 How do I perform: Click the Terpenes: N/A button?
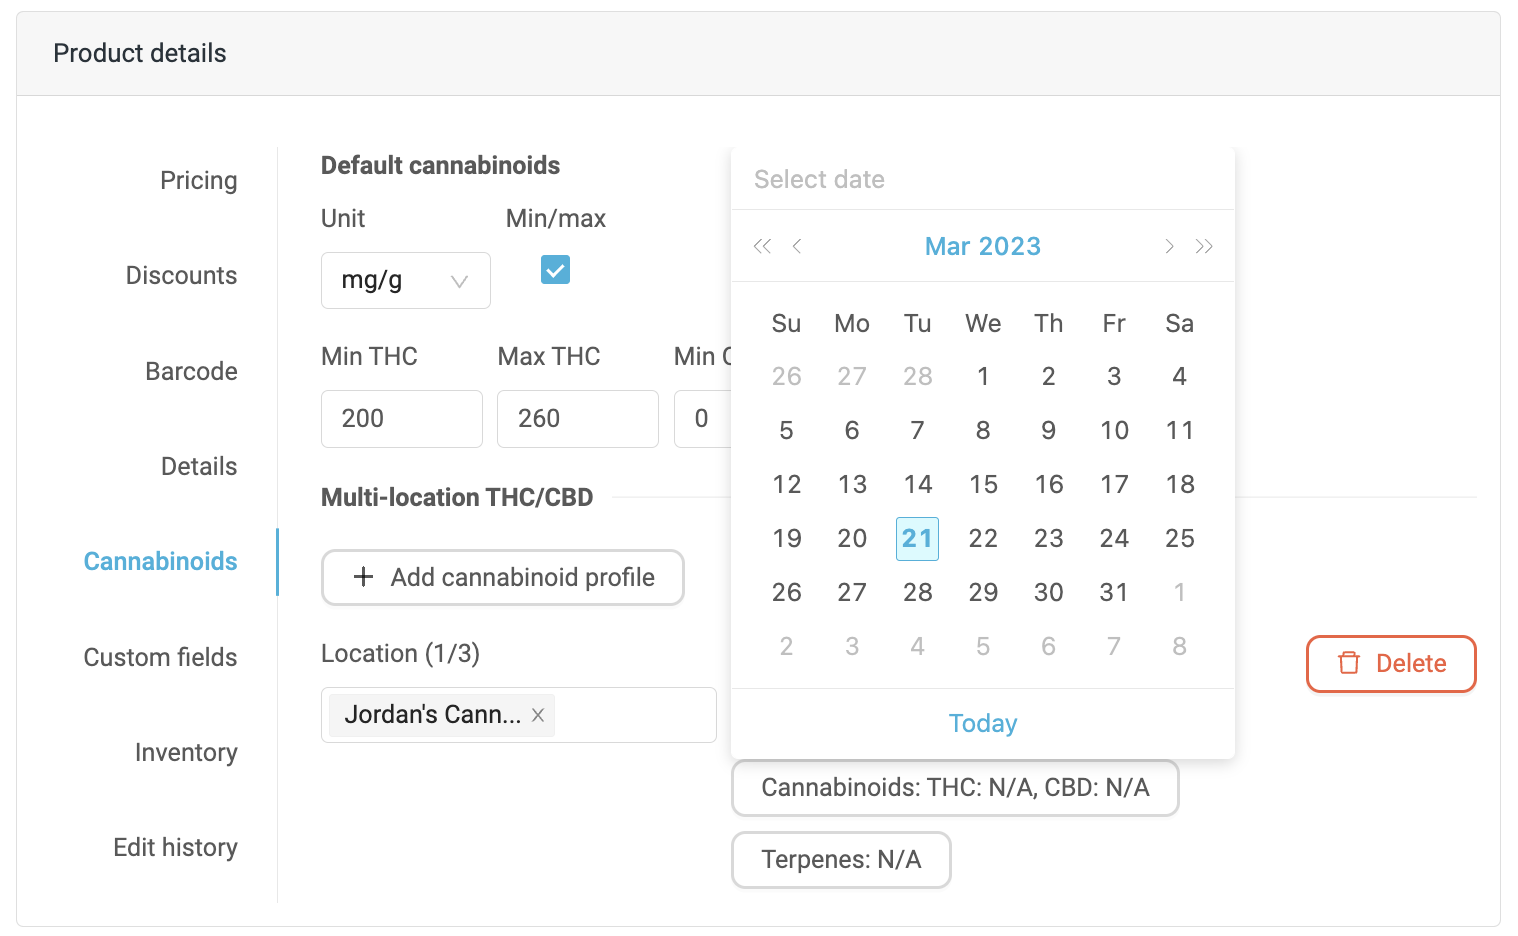(x=841, y=860)
